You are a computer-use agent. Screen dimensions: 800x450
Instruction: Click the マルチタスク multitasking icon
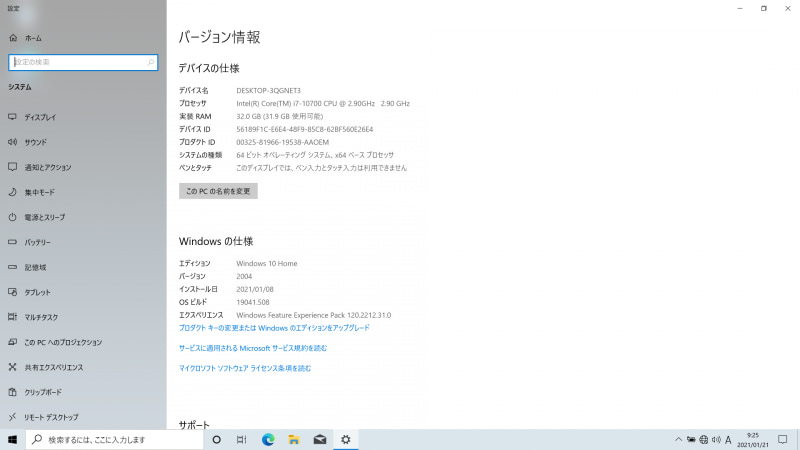point(13,317)
